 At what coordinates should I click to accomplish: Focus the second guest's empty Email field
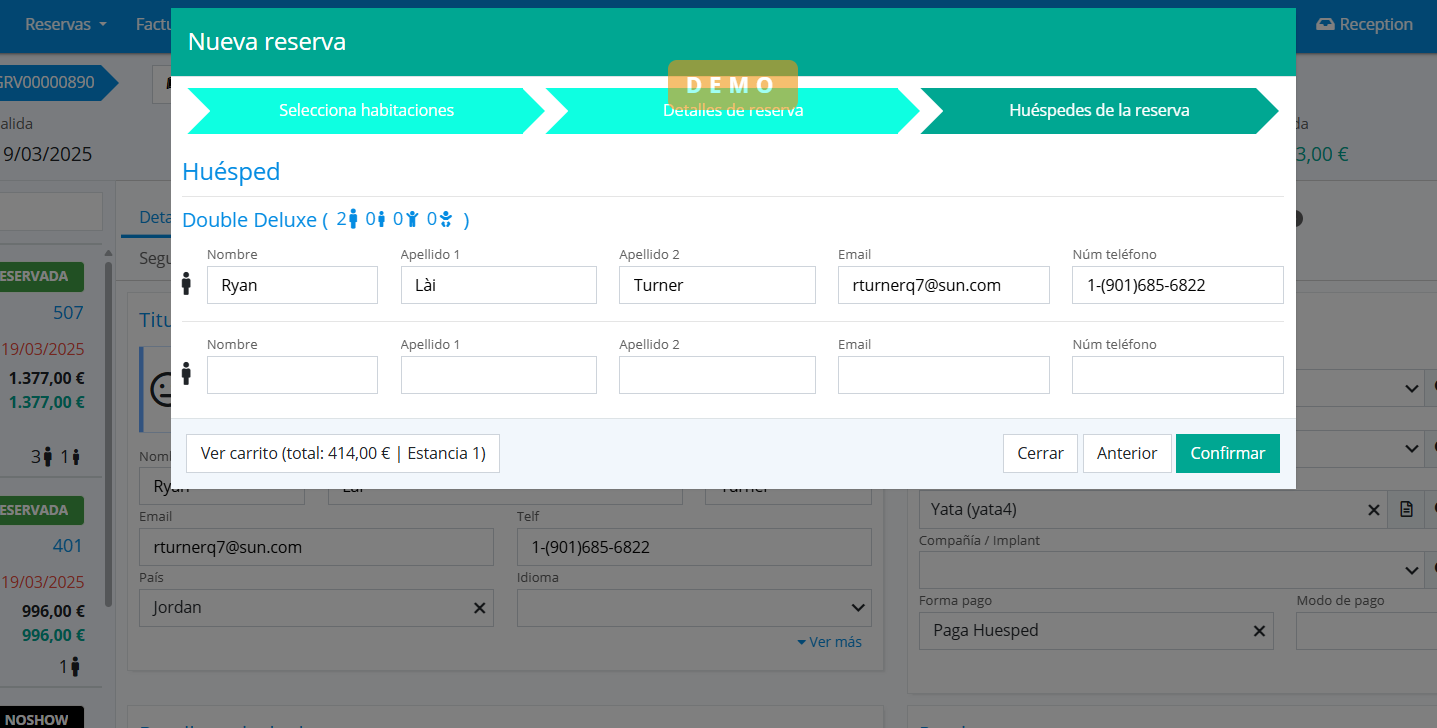point(943,375)
